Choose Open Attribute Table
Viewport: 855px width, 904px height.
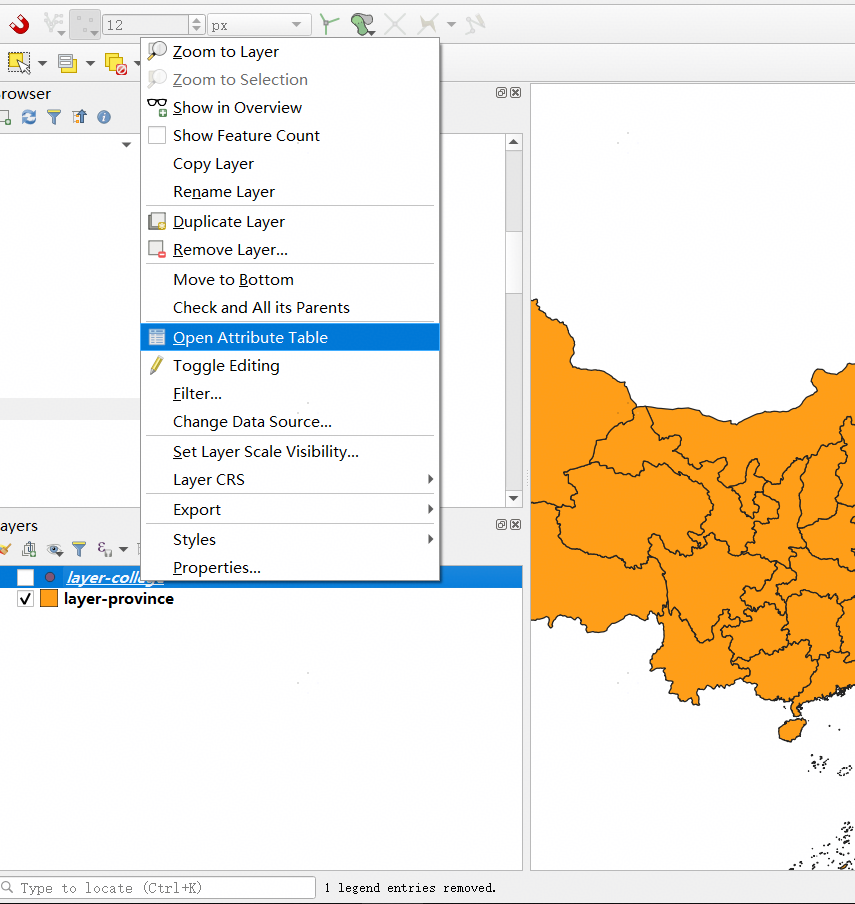[x=250, y=338]
